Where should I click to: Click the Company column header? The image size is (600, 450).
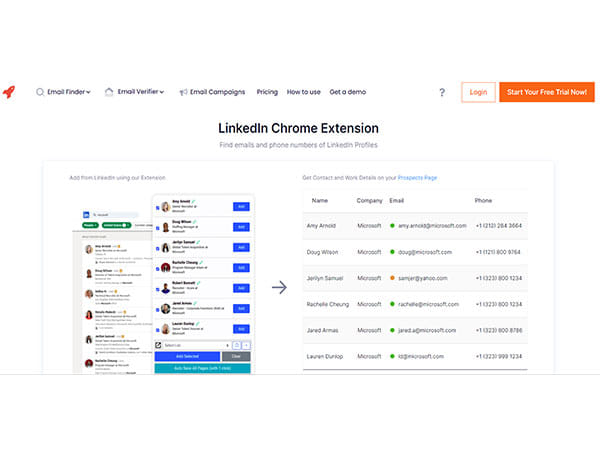[369, 201]
